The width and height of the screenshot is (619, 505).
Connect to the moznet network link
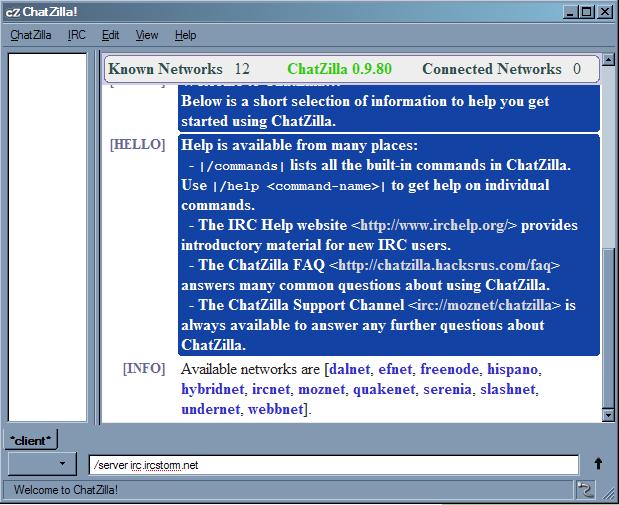pos(321,389)
